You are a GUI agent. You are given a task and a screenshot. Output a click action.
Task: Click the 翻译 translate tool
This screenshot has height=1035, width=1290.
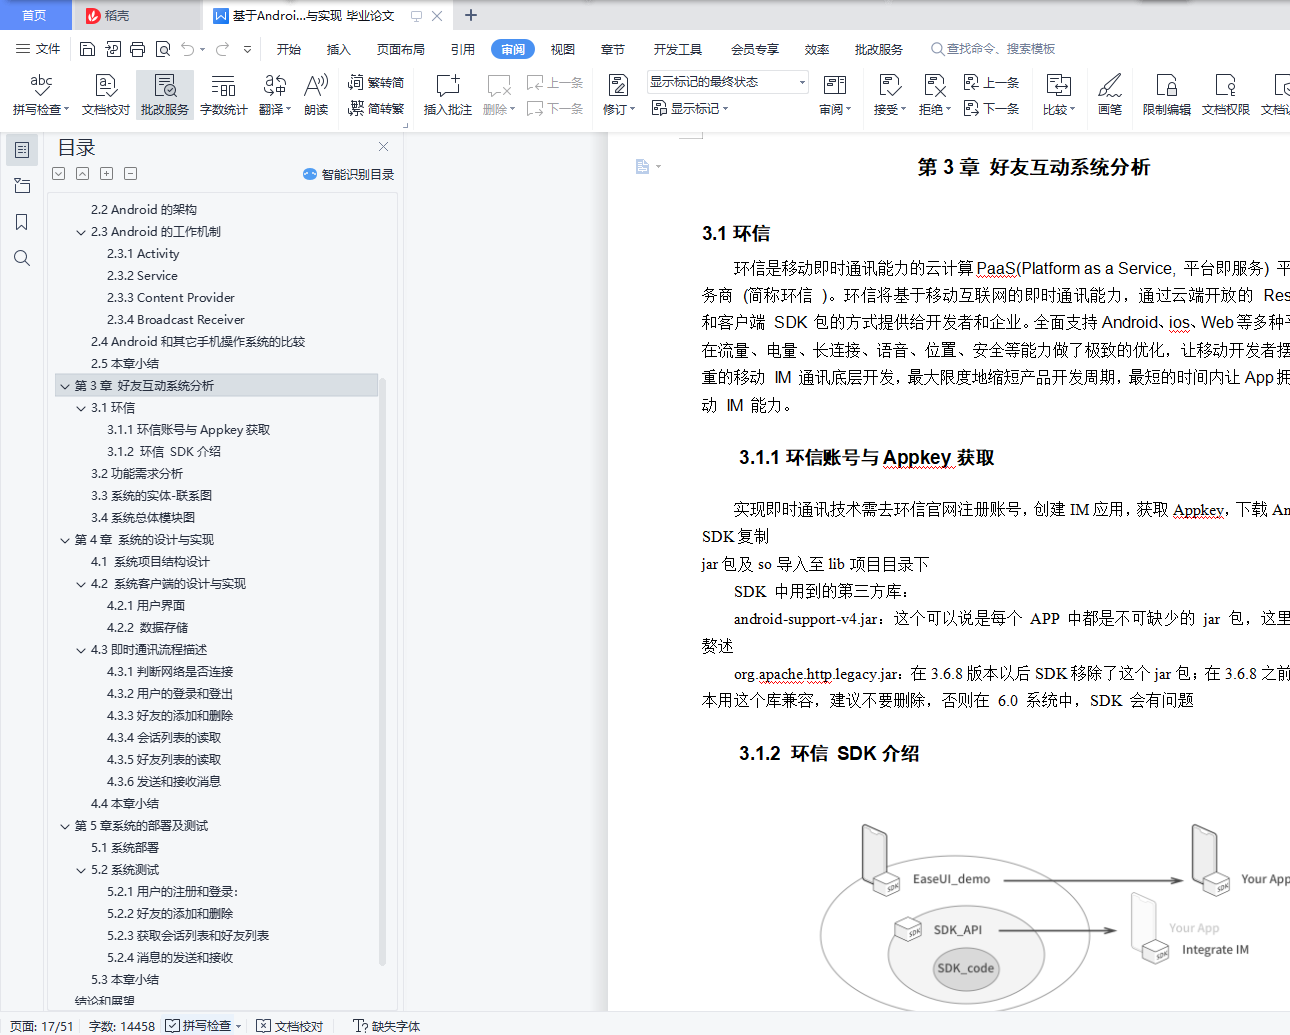coord(275,95)
